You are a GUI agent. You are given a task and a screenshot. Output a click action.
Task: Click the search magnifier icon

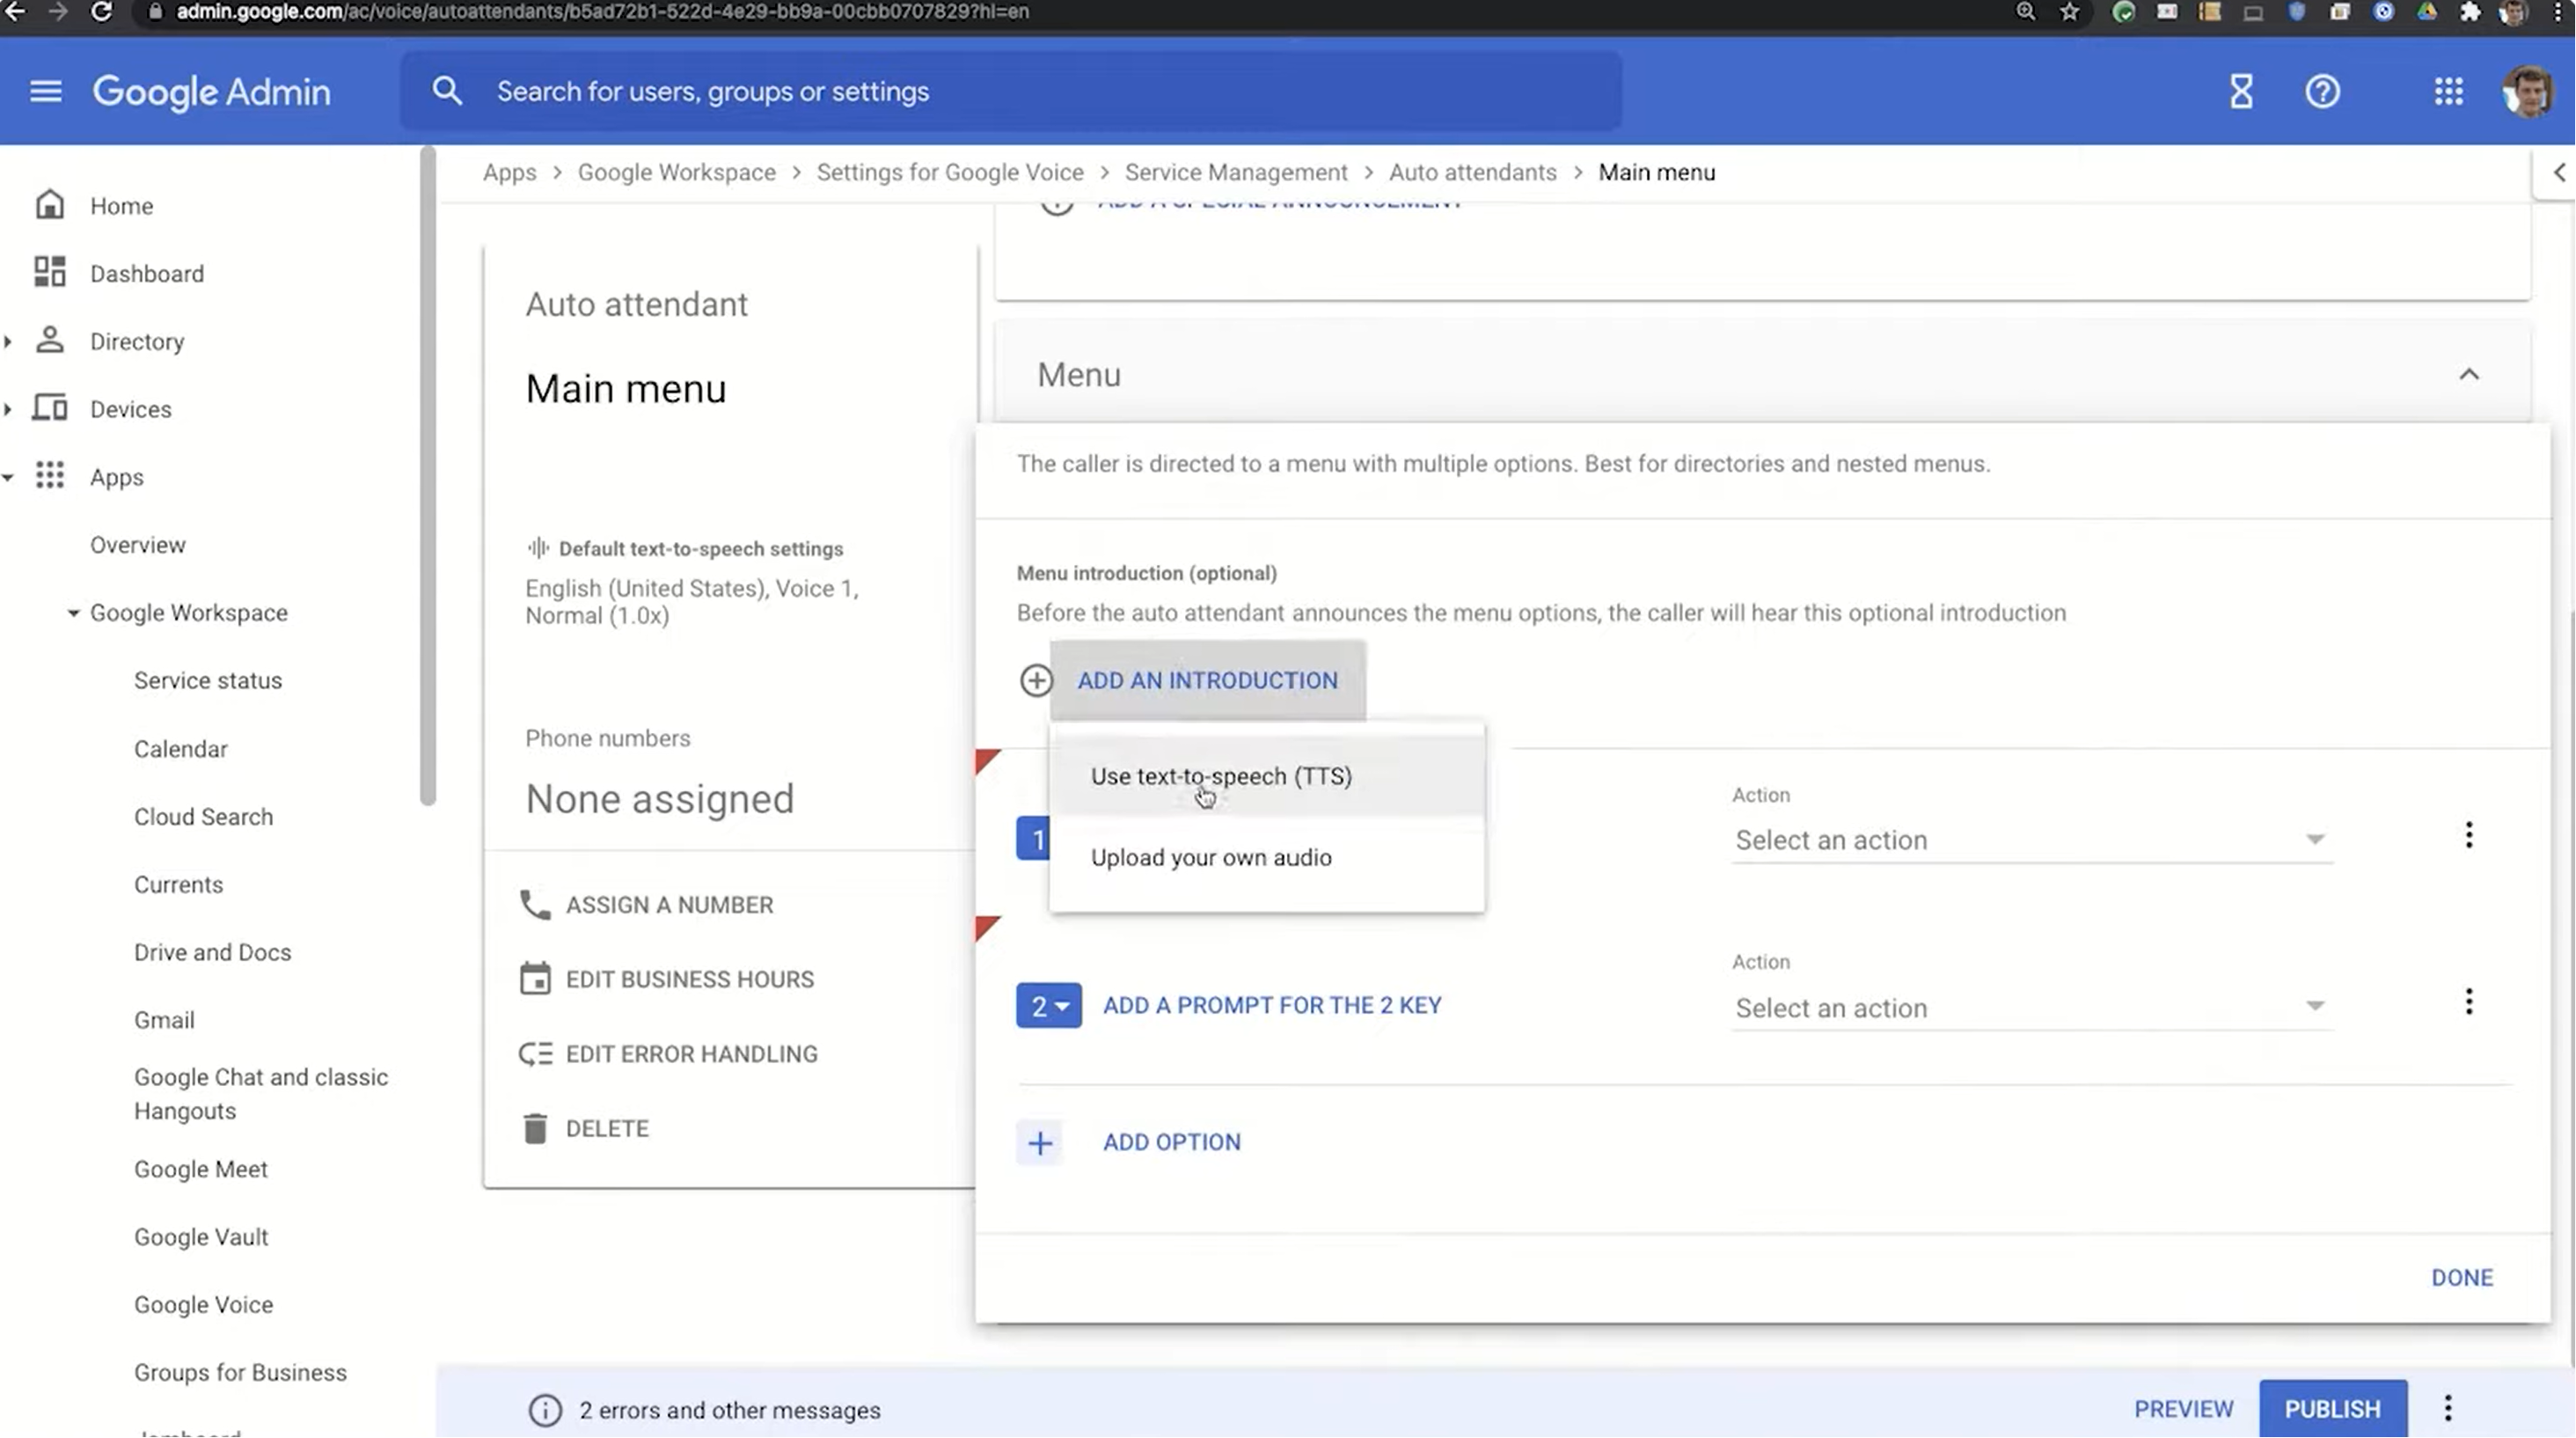[447, 91]
